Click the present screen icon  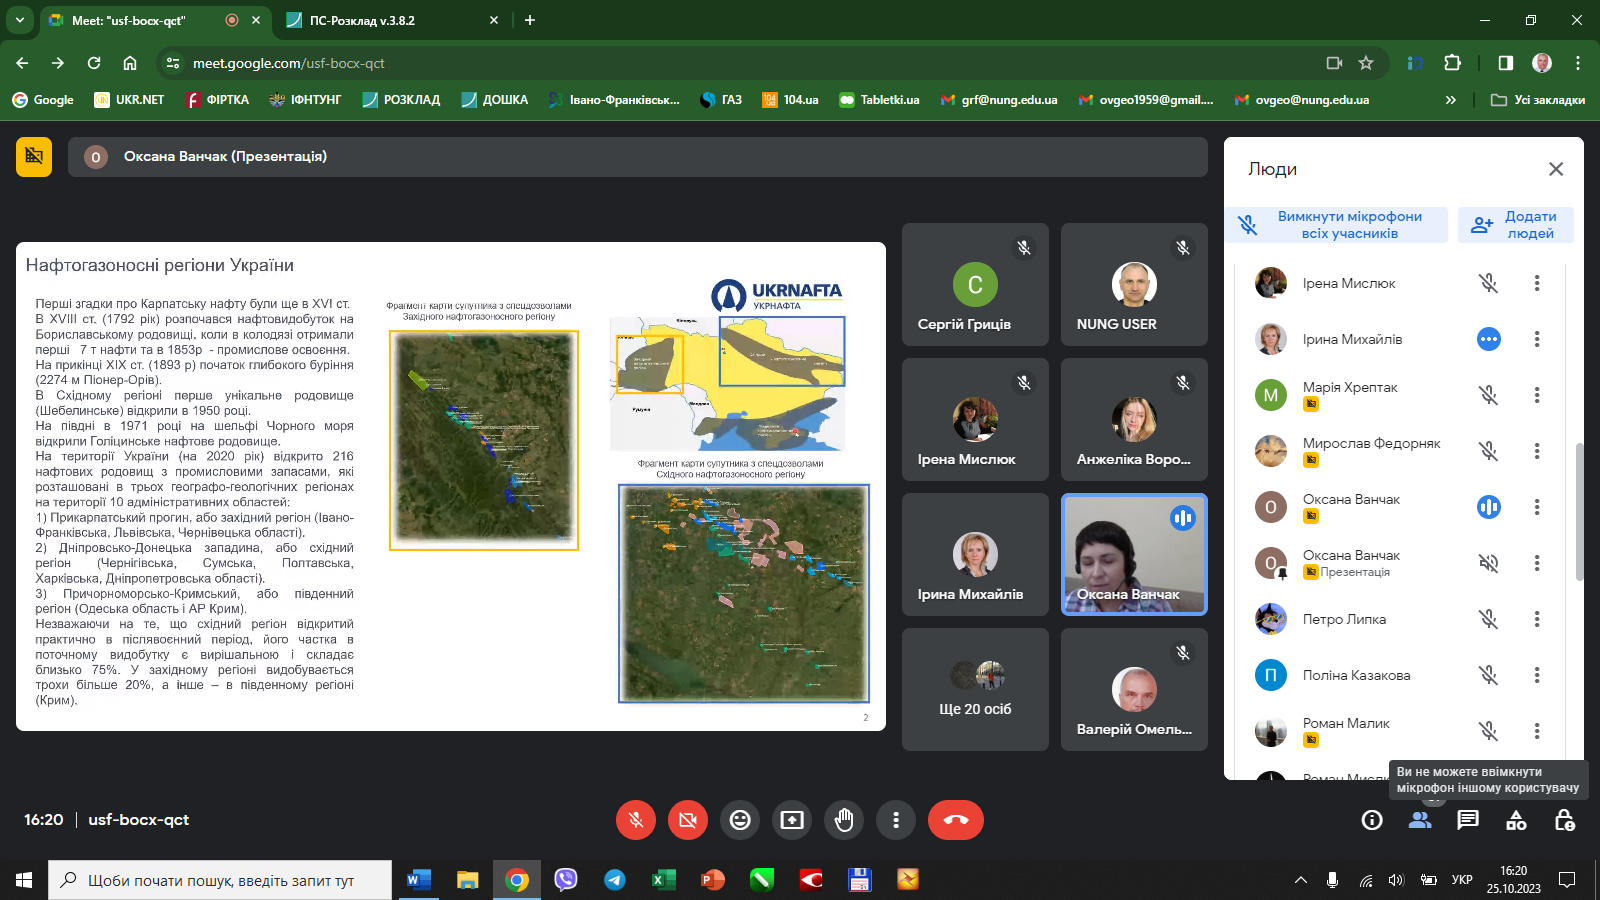(792, 820)
